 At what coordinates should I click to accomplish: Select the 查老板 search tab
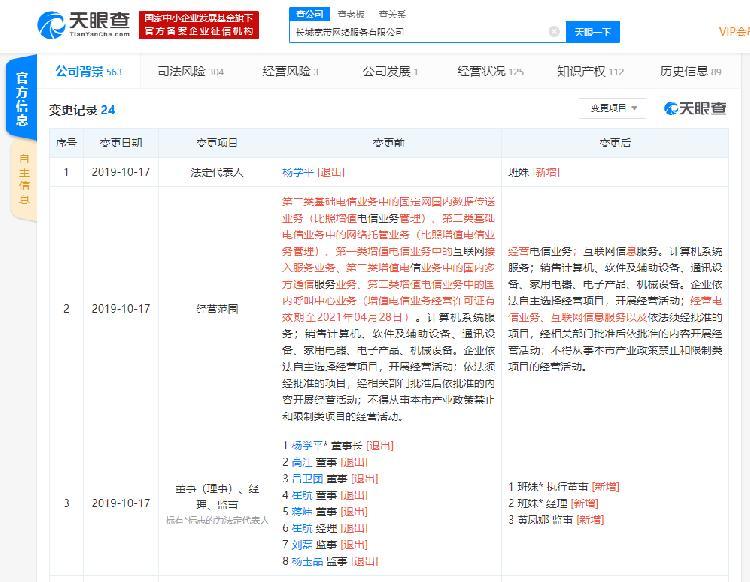coord(351,14)
